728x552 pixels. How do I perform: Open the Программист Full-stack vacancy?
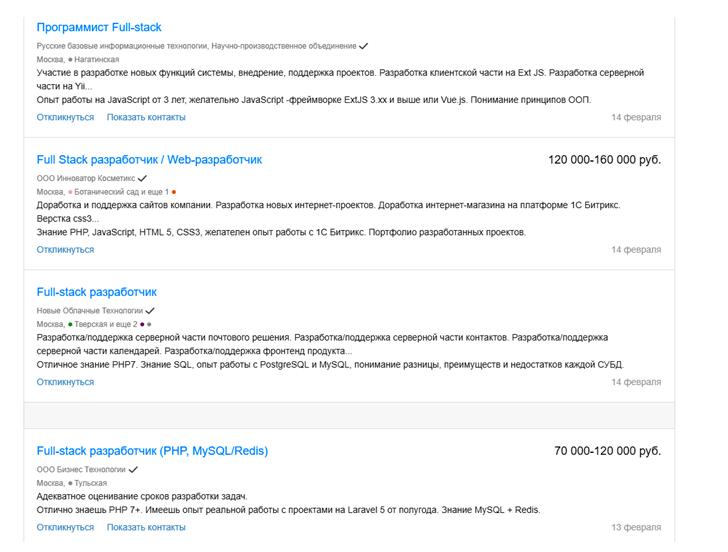(x=98, y=27)
